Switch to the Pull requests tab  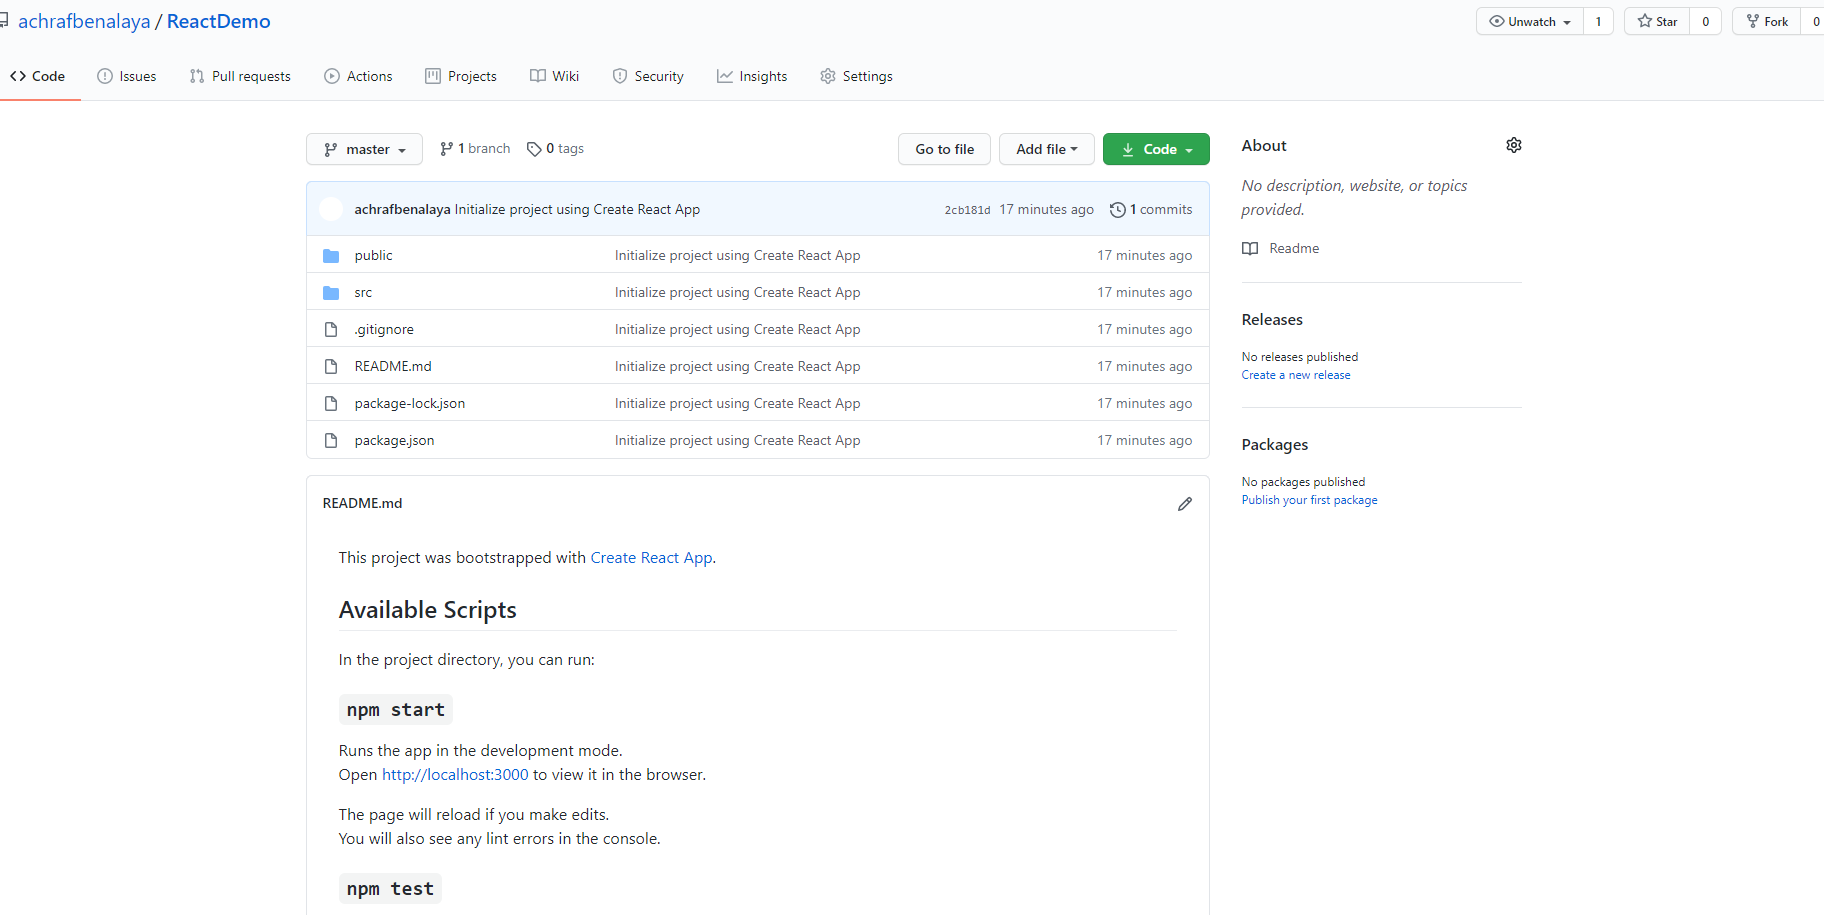pyautogui.click(x=240, y=75)
